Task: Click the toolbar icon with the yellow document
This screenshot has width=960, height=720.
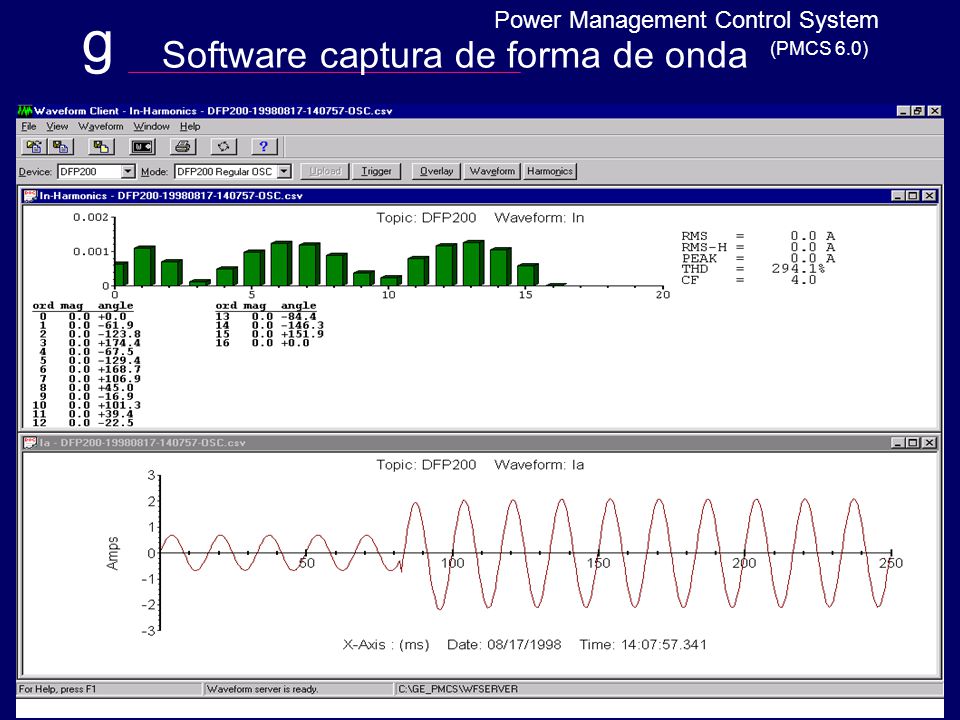Action: [x=101, y=147]
